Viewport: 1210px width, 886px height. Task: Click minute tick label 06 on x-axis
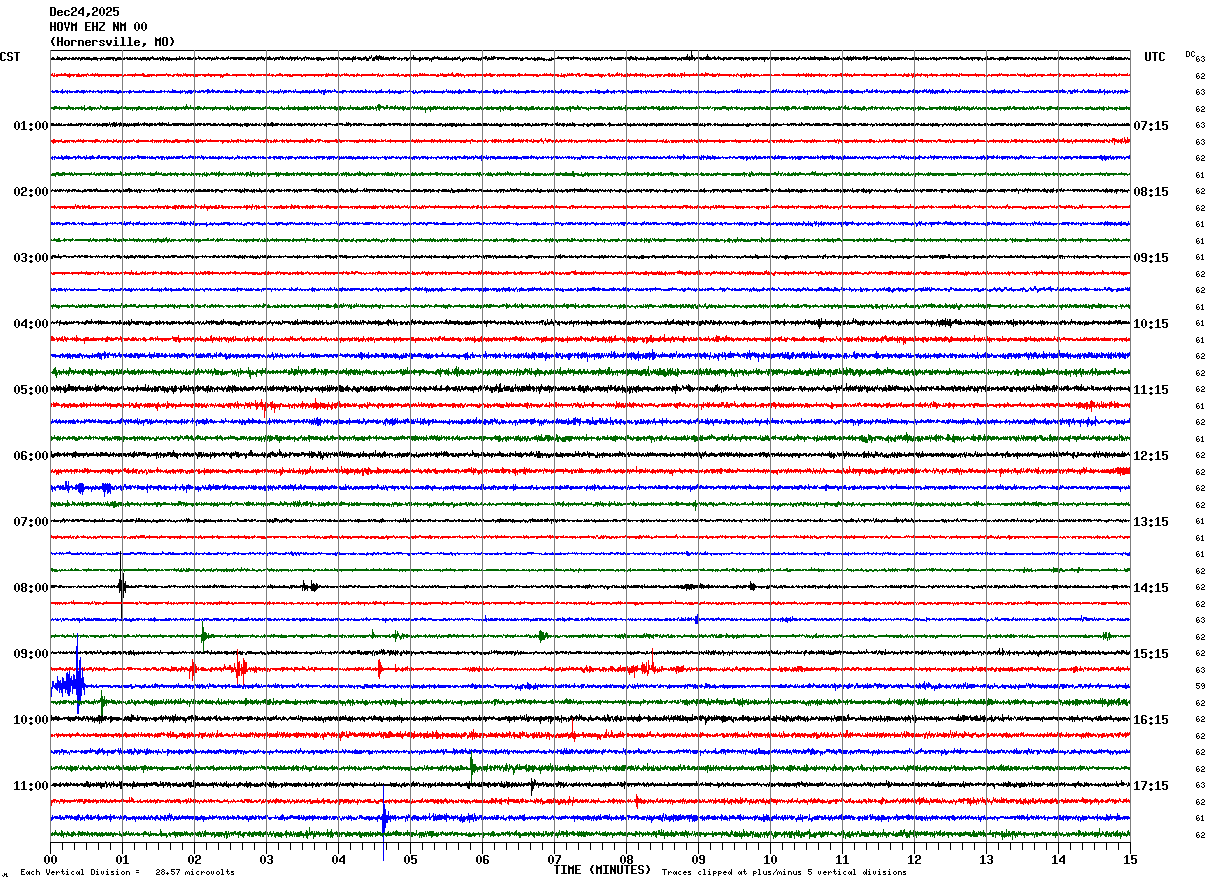(482, 859)
